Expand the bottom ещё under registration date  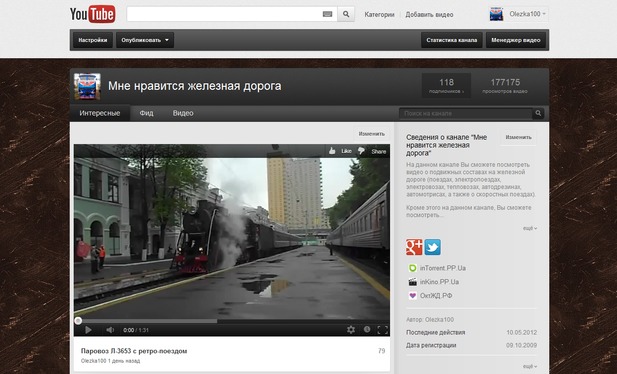click(530, 366)
